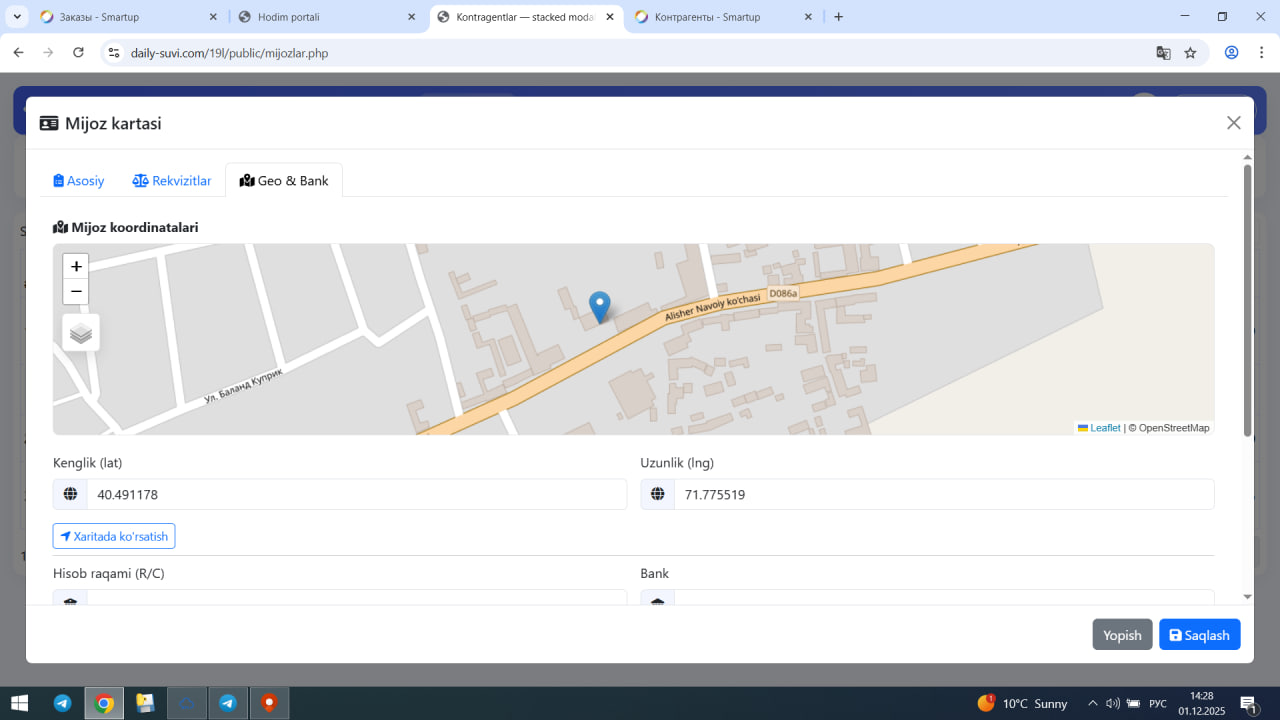Open the Windows Start menu
The image size is (1280, 720).
pos(19,703)
